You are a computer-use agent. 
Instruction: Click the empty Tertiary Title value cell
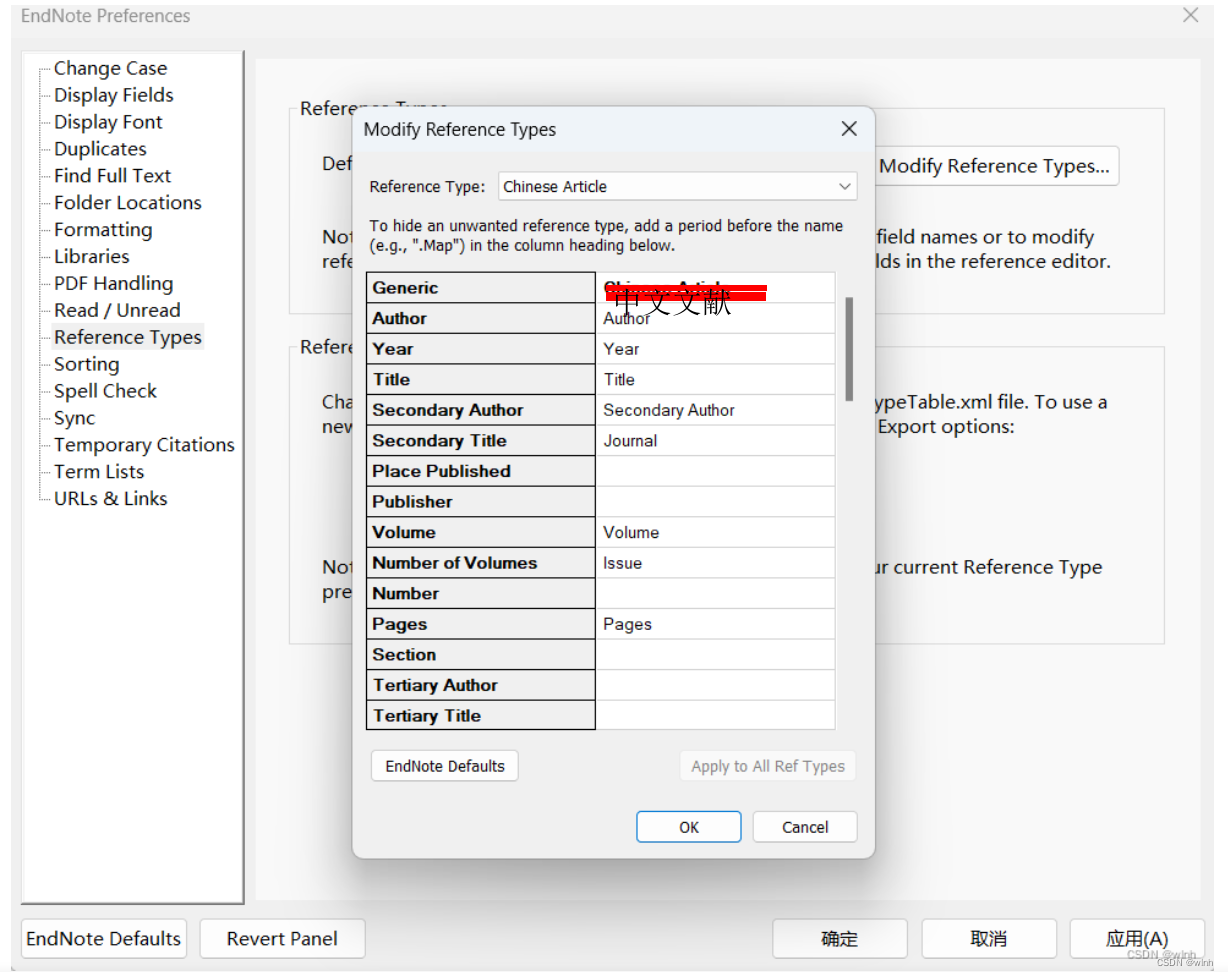(716, 715)
